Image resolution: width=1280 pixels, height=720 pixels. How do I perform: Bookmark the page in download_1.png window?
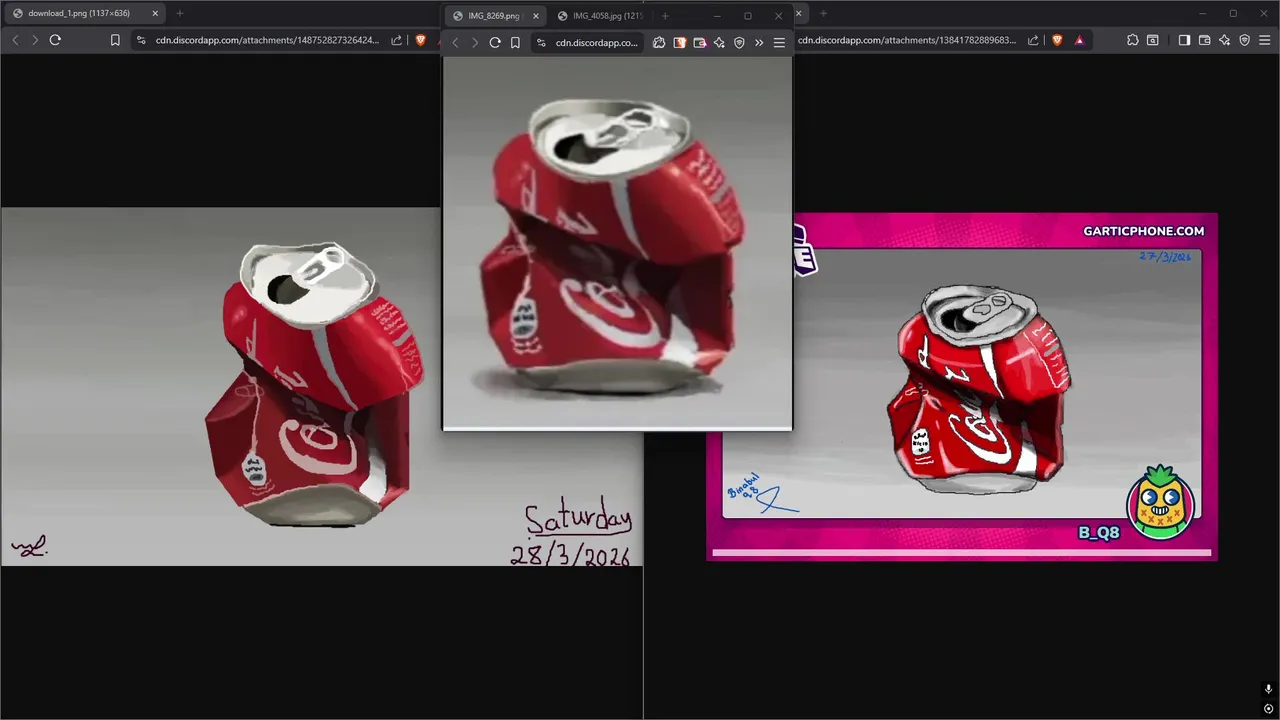point(115,40)
